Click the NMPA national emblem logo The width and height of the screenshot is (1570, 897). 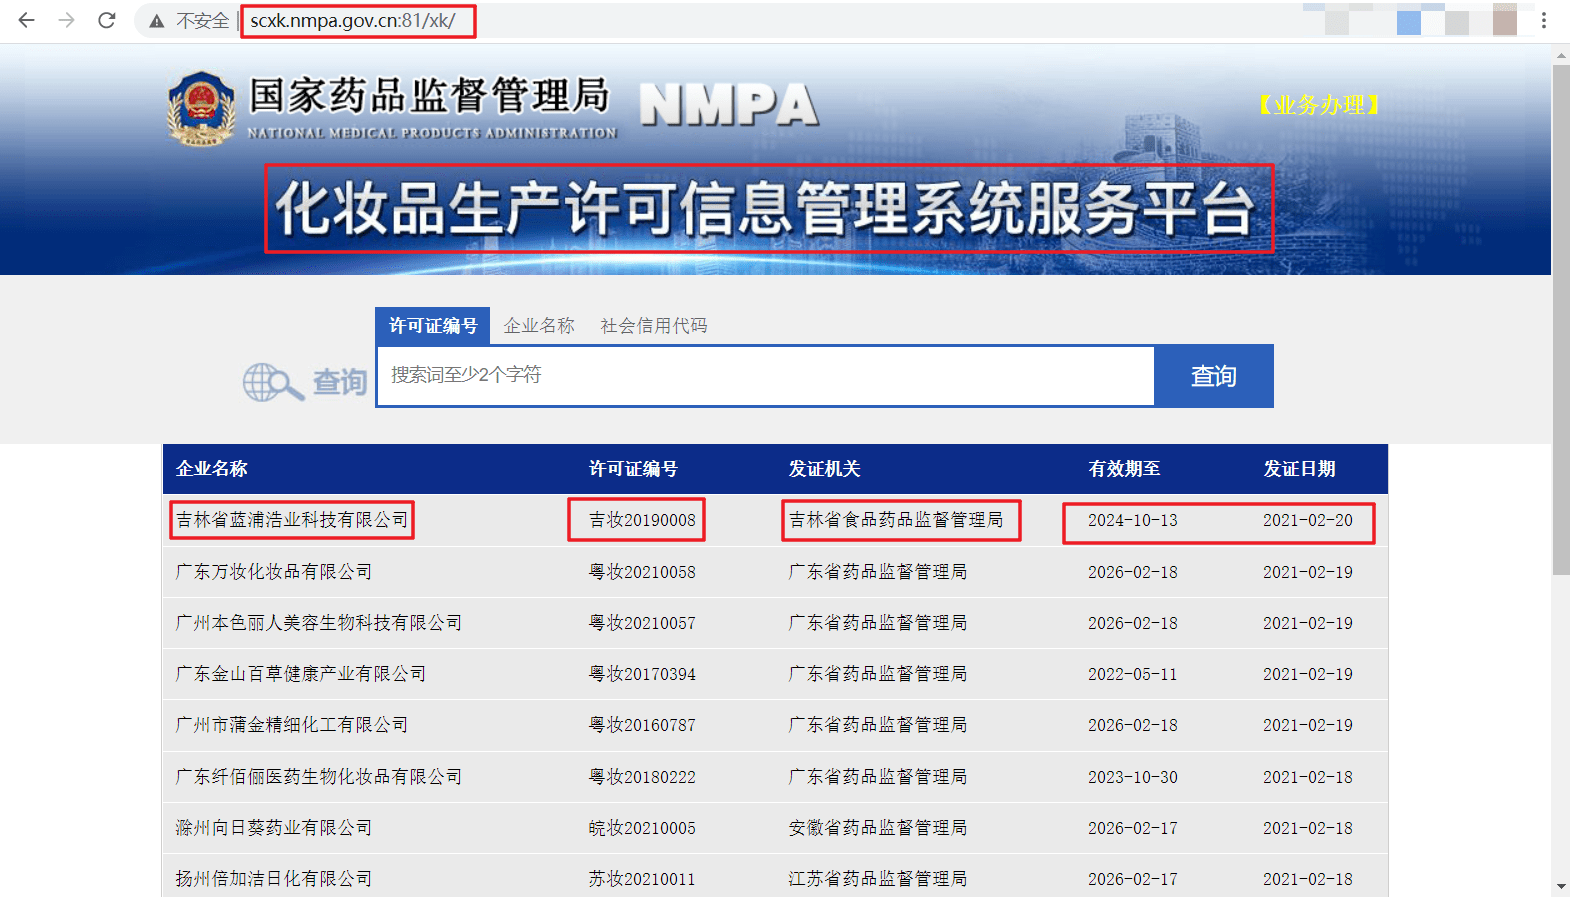coord(202,108)
